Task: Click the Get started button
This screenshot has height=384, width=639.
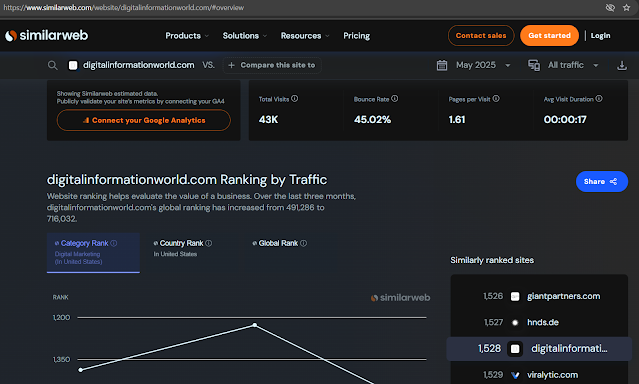Action: point(549,35)
